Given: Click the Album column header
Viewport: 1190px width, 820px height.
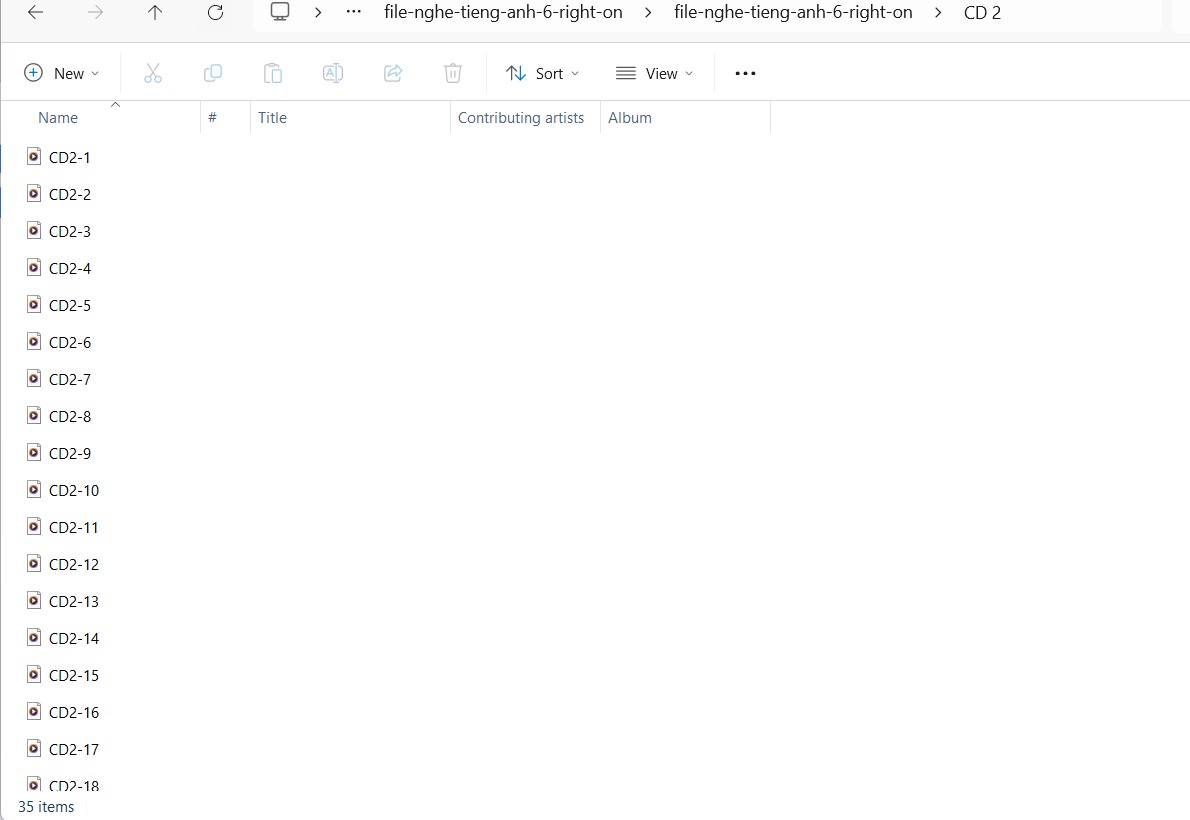Looking at the screenshot, I should coord(630,118).
